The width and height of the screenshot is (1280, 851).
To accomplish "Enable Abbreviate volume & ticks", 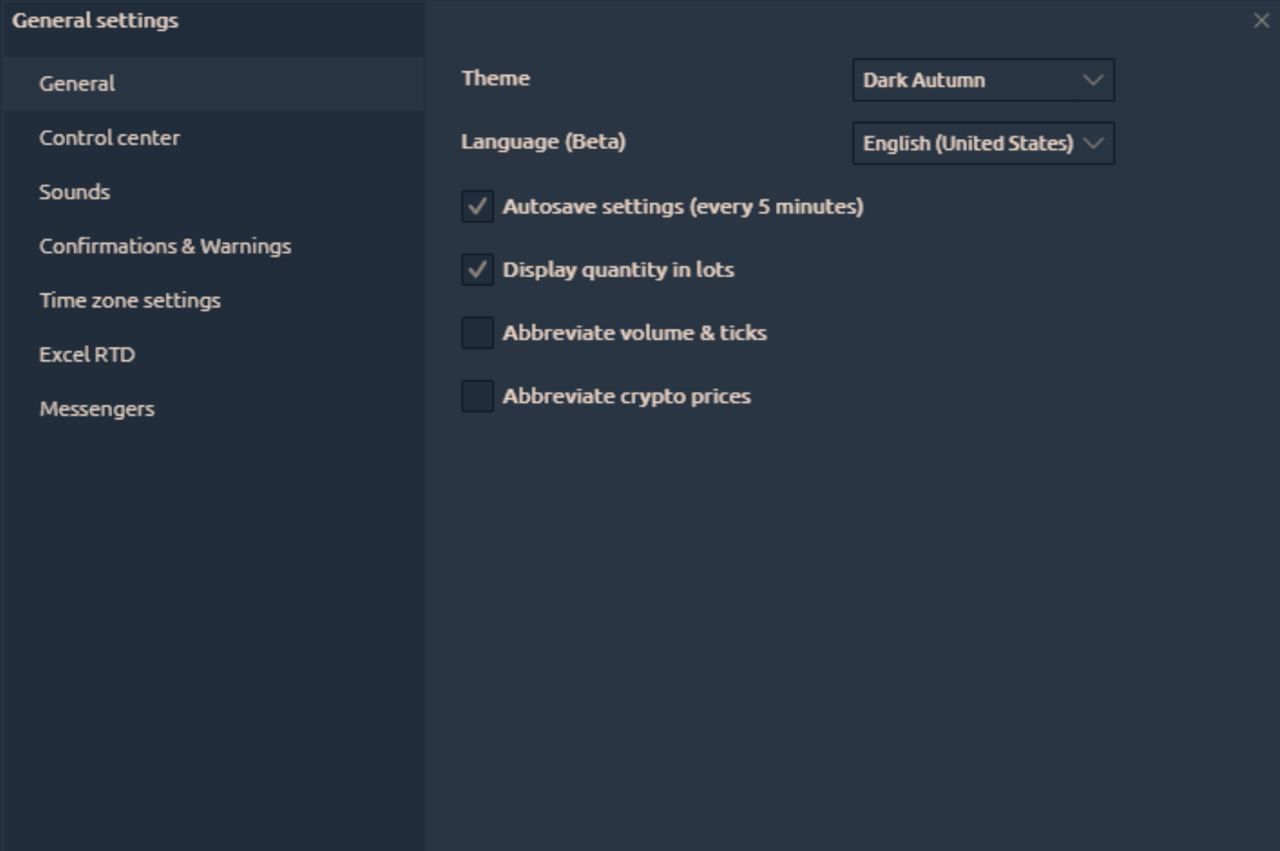I will [478, 333].
